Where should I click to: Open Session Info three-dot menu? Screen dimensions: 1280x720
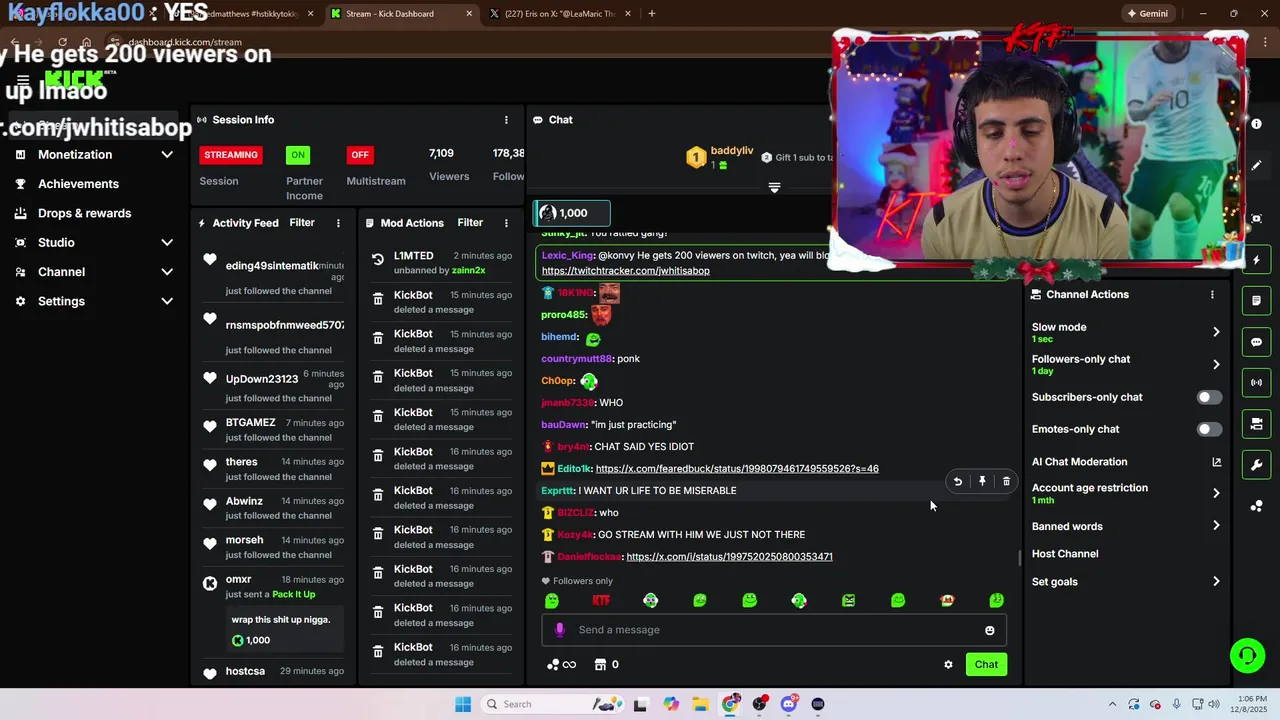pyautogui.click(x=506, y=120)
